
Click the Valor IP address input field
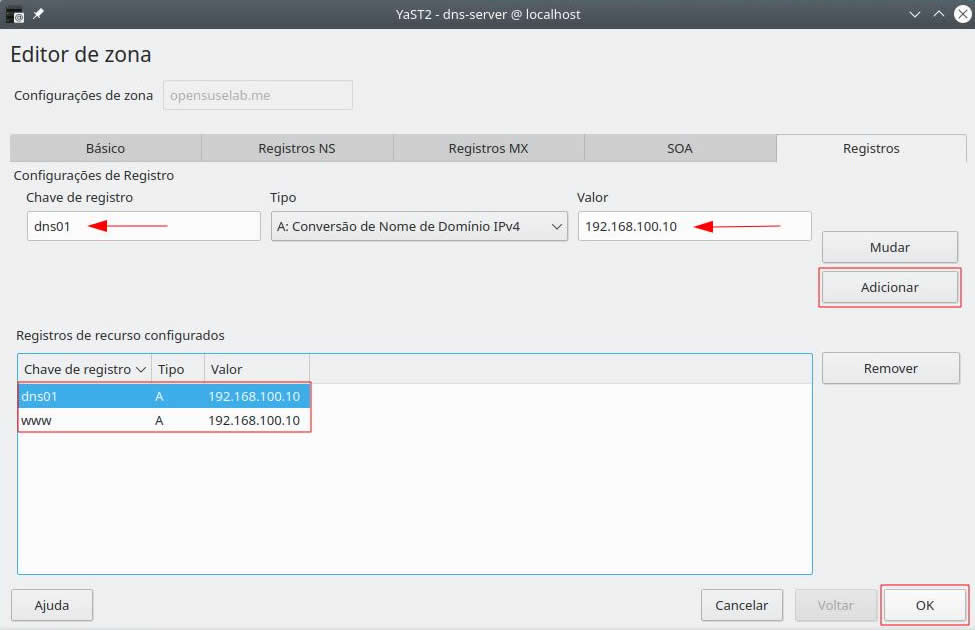point(694,226)
